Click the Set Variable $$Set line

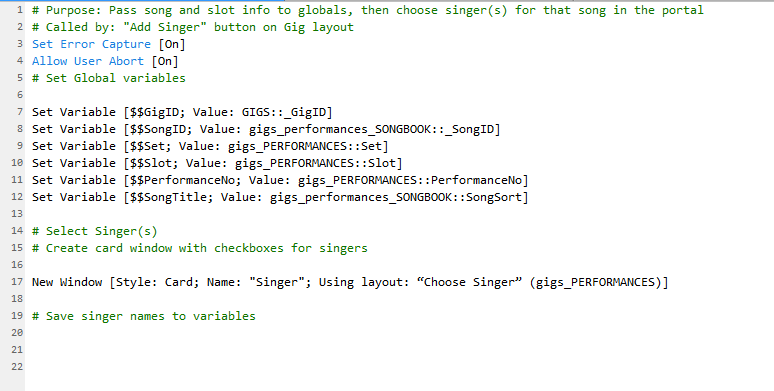pos(210,146)
